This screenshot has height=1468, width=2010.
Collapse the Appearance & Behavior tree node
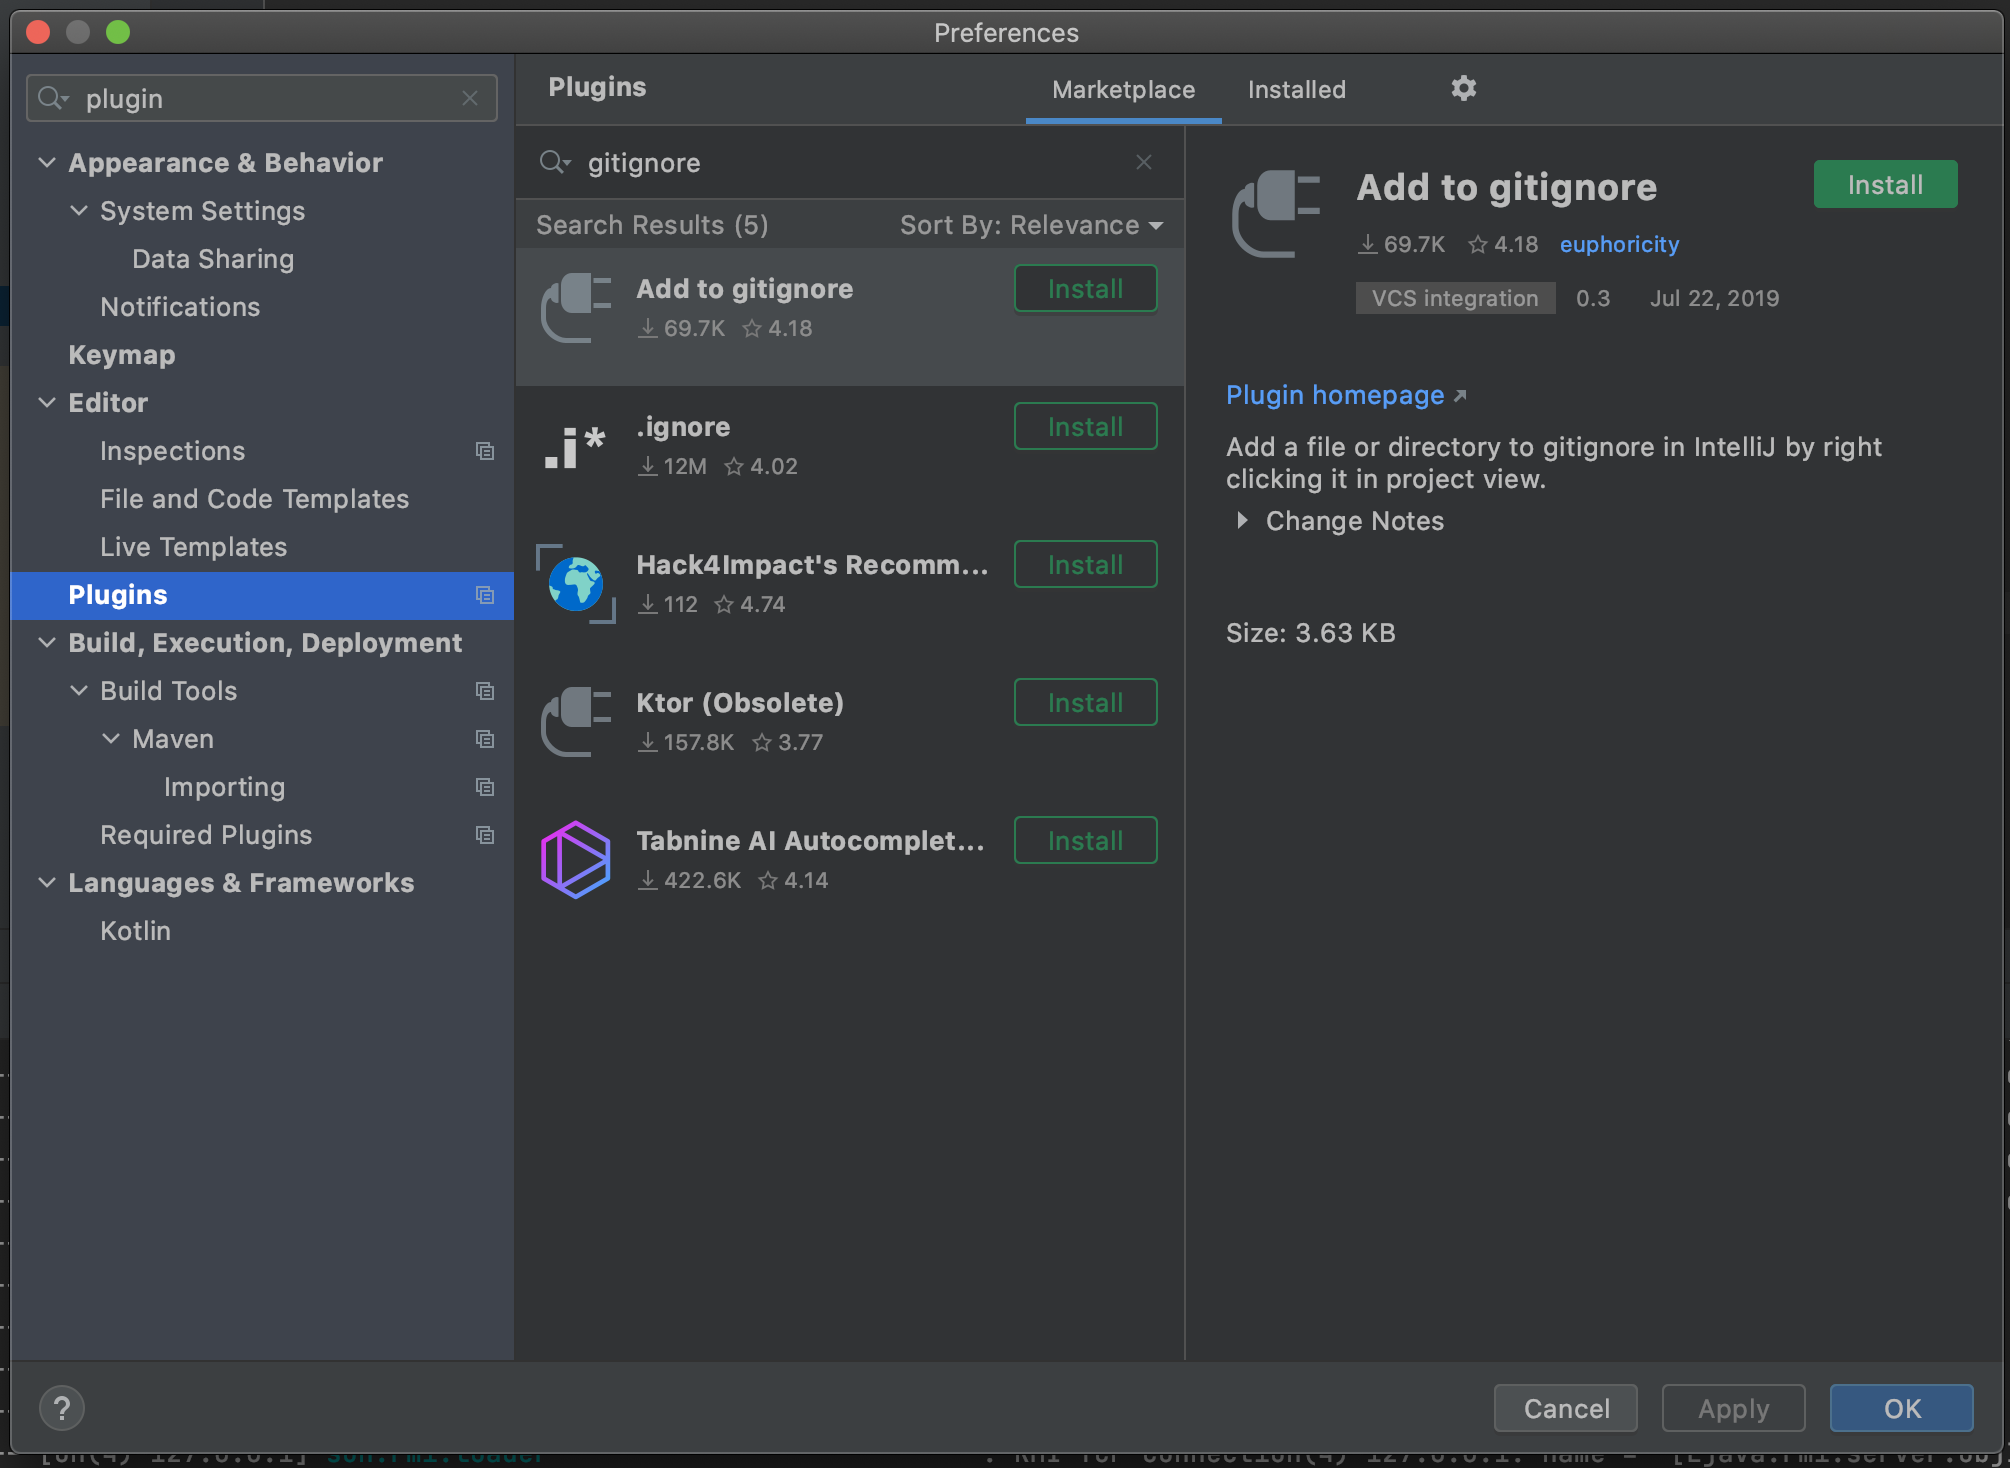(x=47, y=163)
